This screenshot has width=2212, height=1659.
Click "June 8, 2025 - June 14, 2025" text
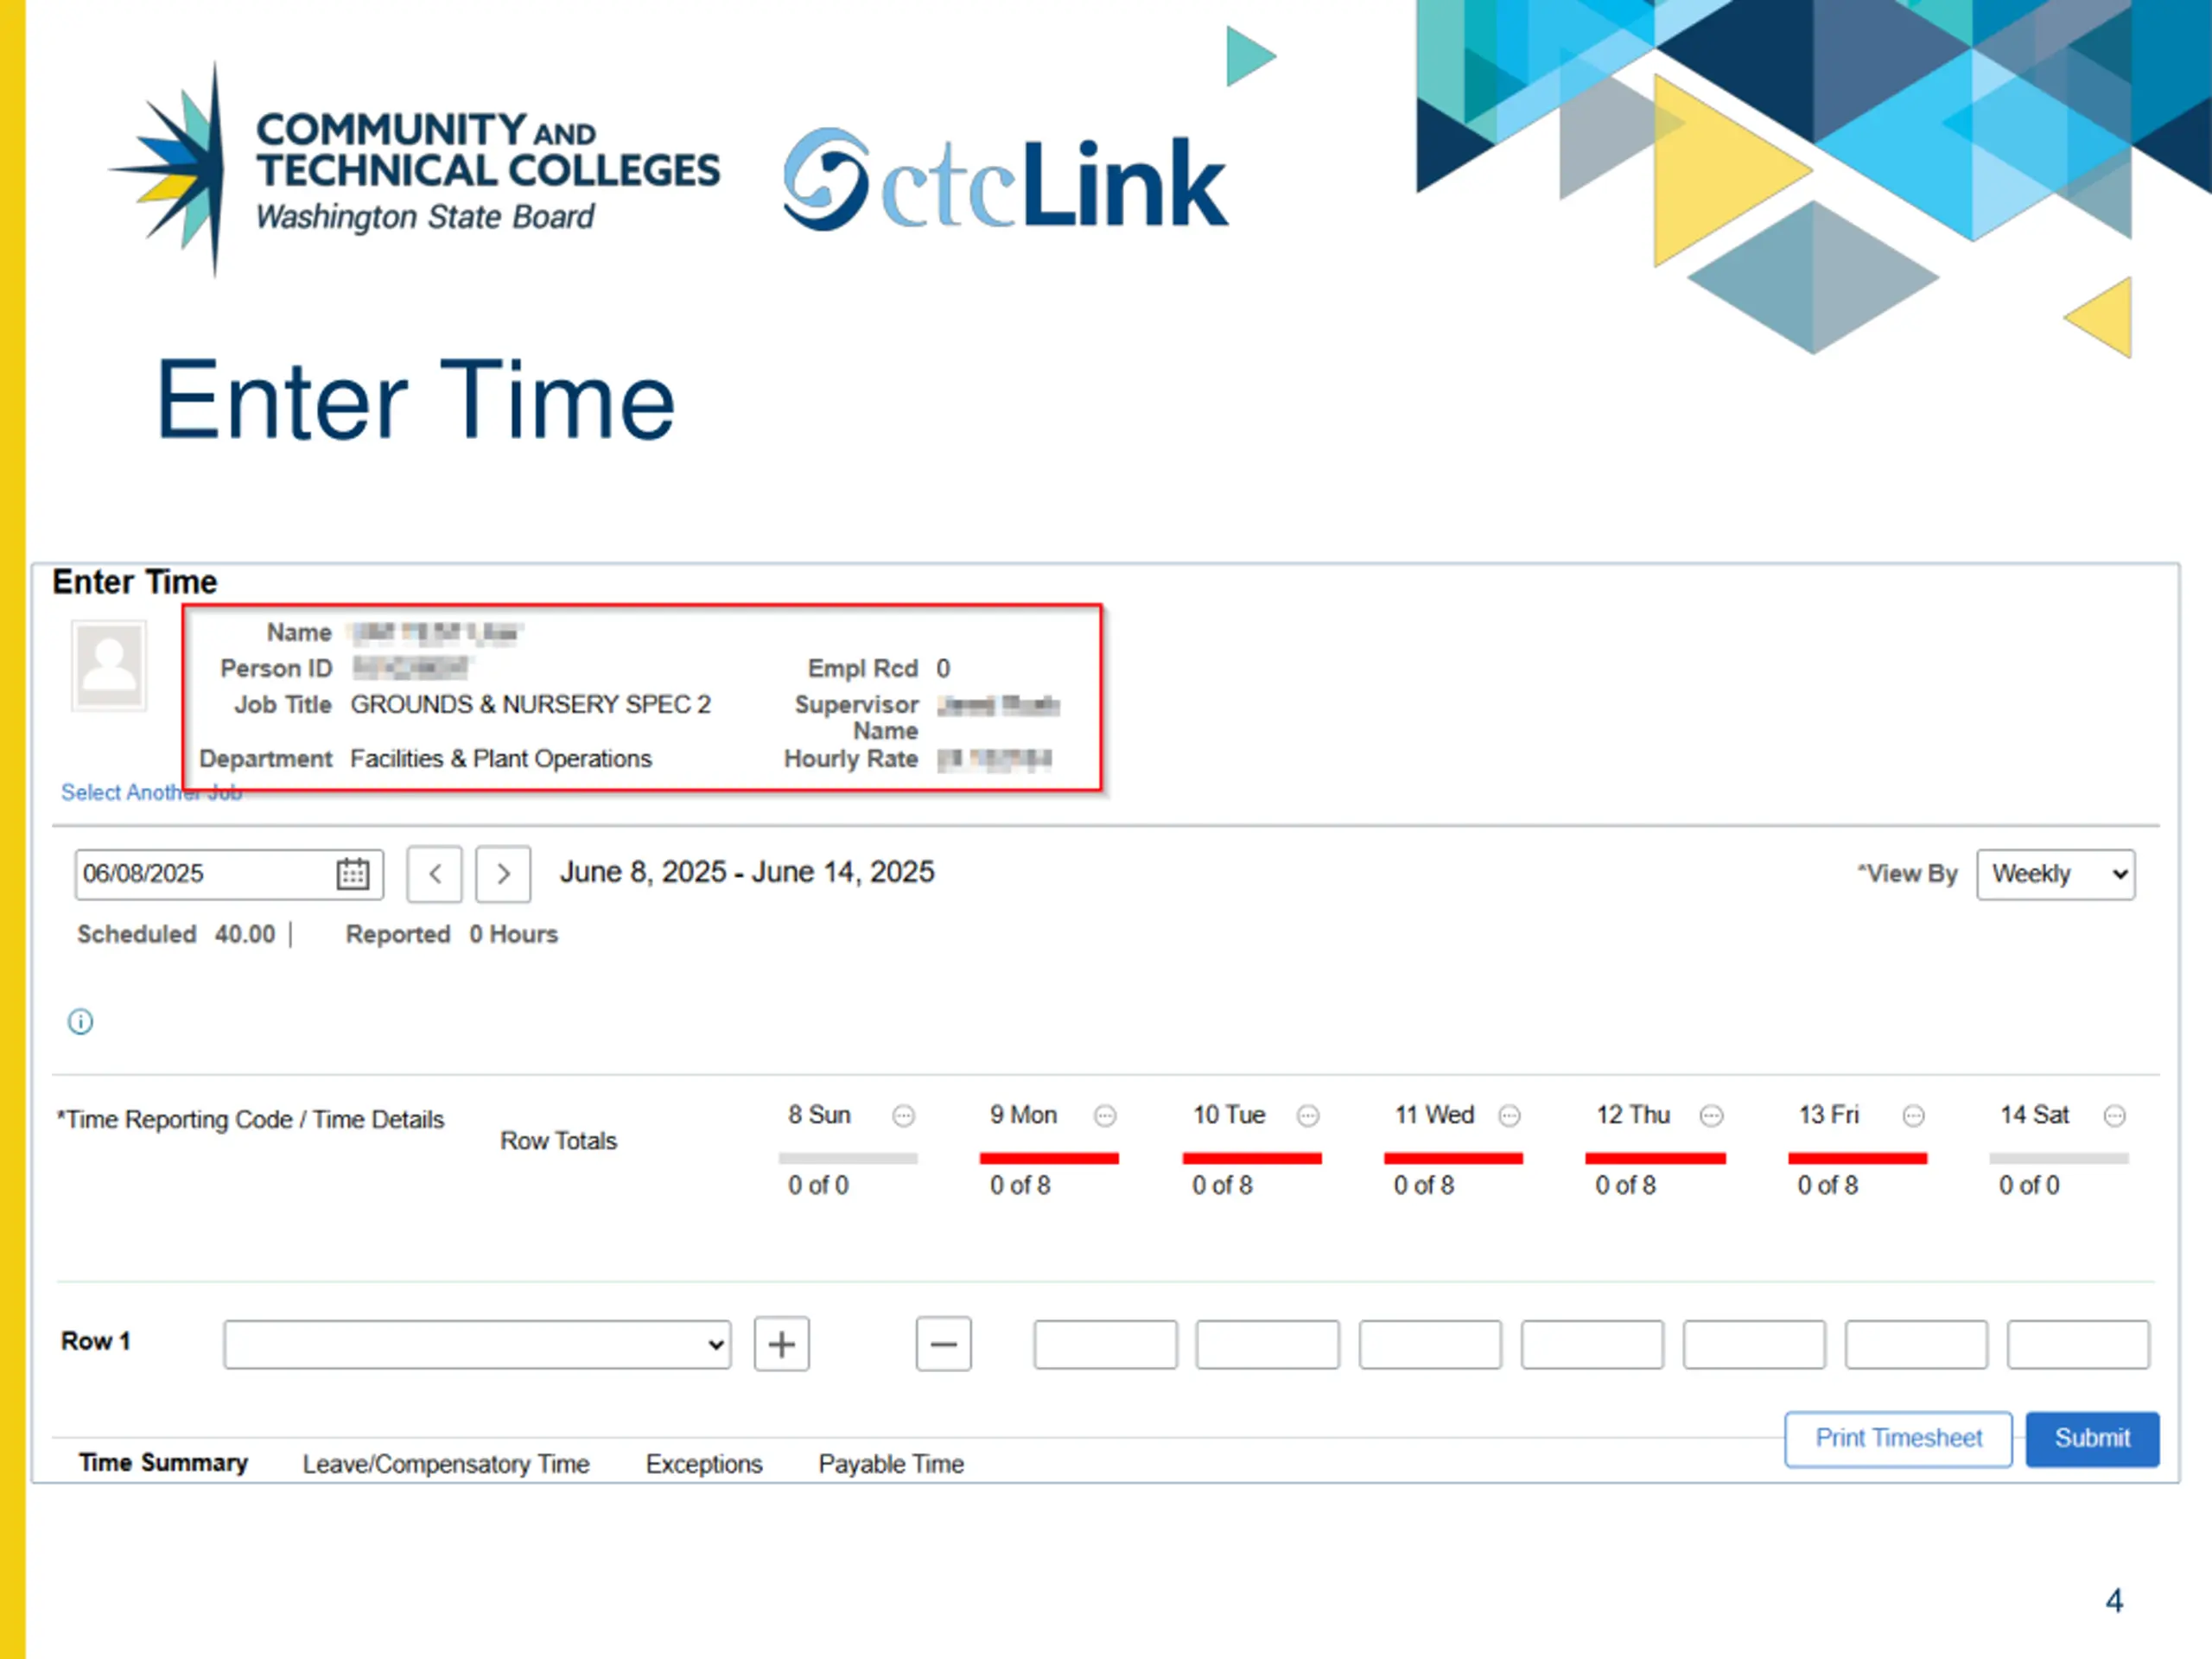click(x=747, y=872)
